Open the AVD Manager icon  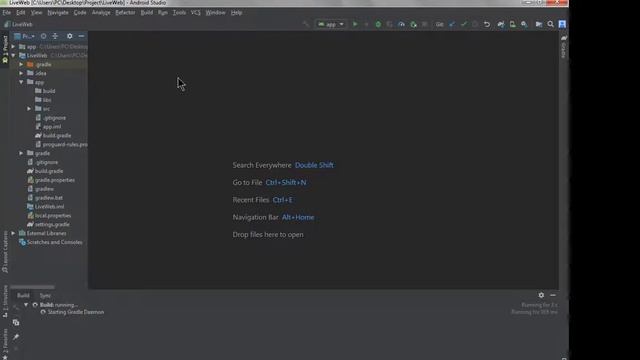click(x=512, y=24)
